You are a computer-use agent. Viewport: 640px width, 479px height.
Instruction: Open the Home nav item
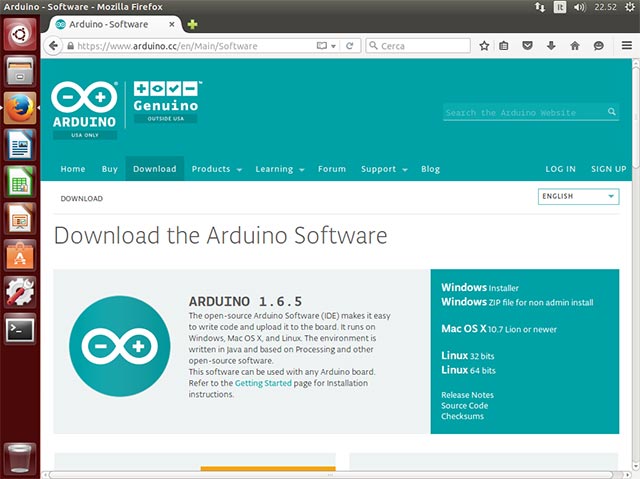(73, 169)
